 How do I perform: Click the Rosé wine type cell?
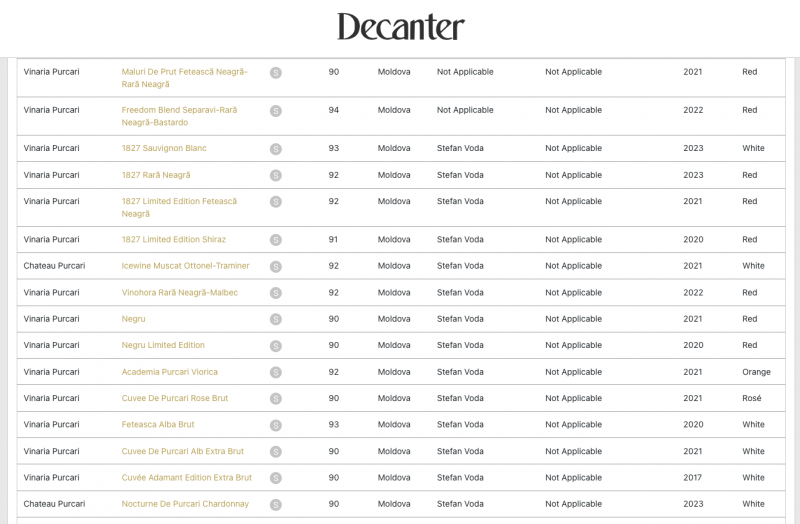[751, 398]
